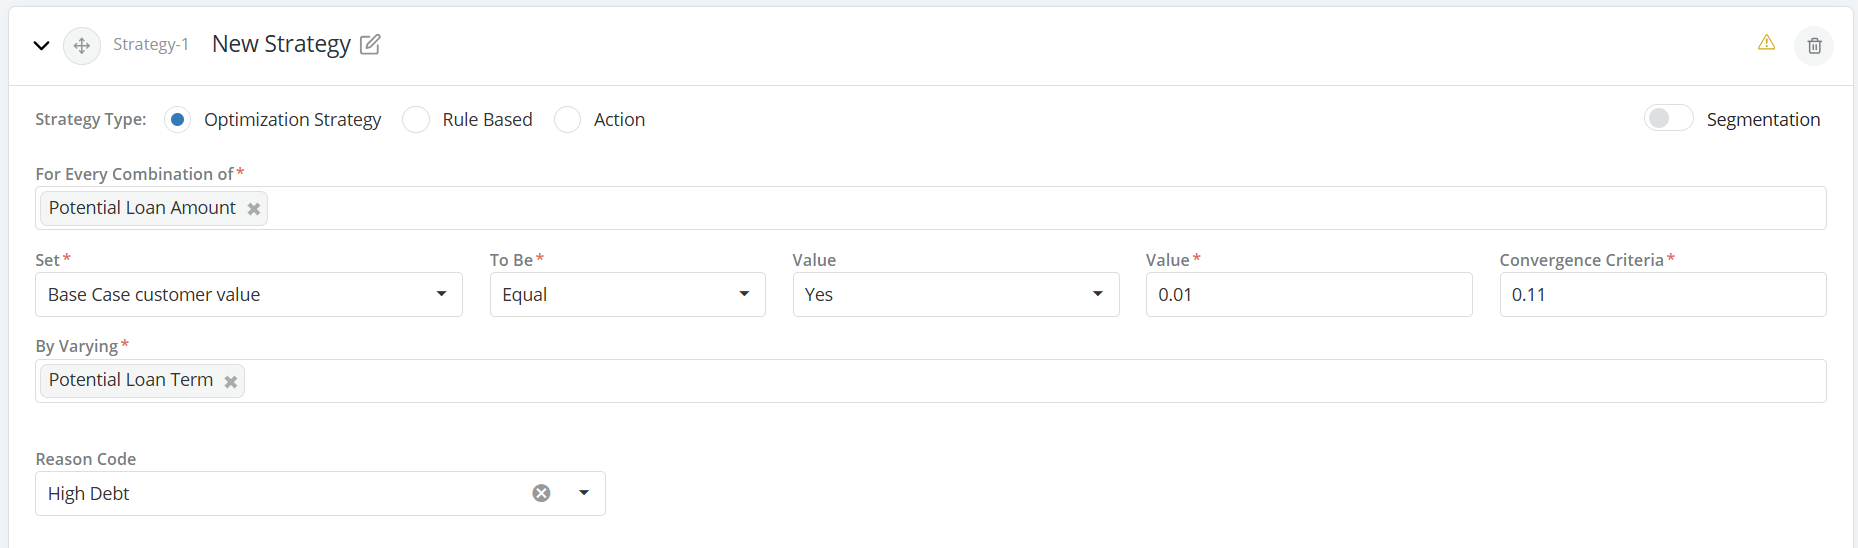The image size is (1858, 548).
Task: Click the For Every Combination of field
Action: [x=1000, y=208]
